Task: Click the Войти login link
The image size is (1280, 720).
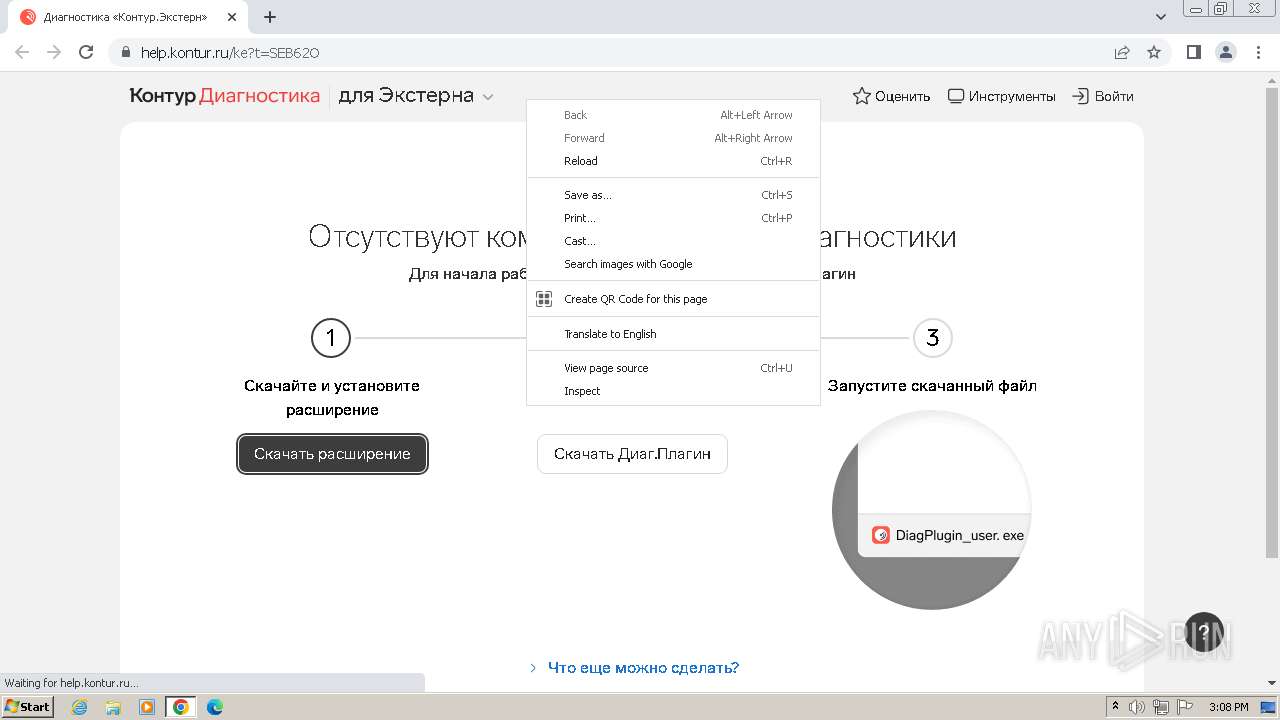Action: [1103, 96]
